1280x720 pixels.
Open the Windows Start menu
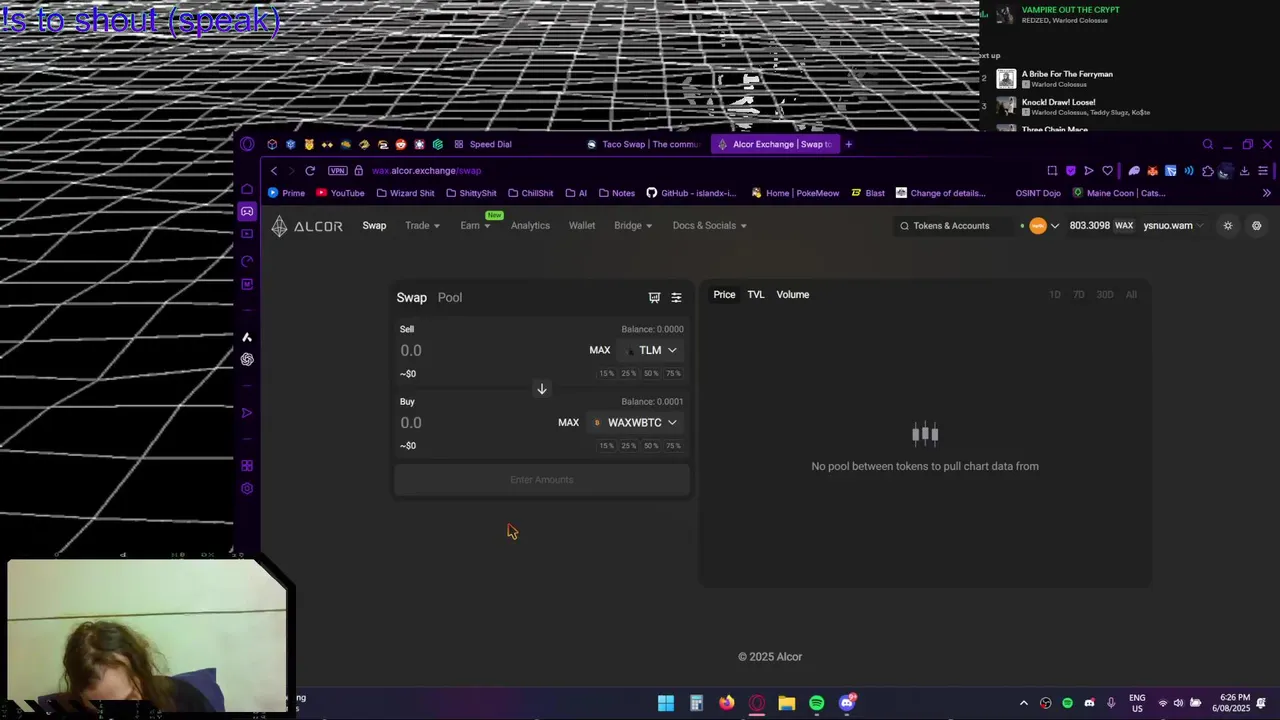coord(666,703)
